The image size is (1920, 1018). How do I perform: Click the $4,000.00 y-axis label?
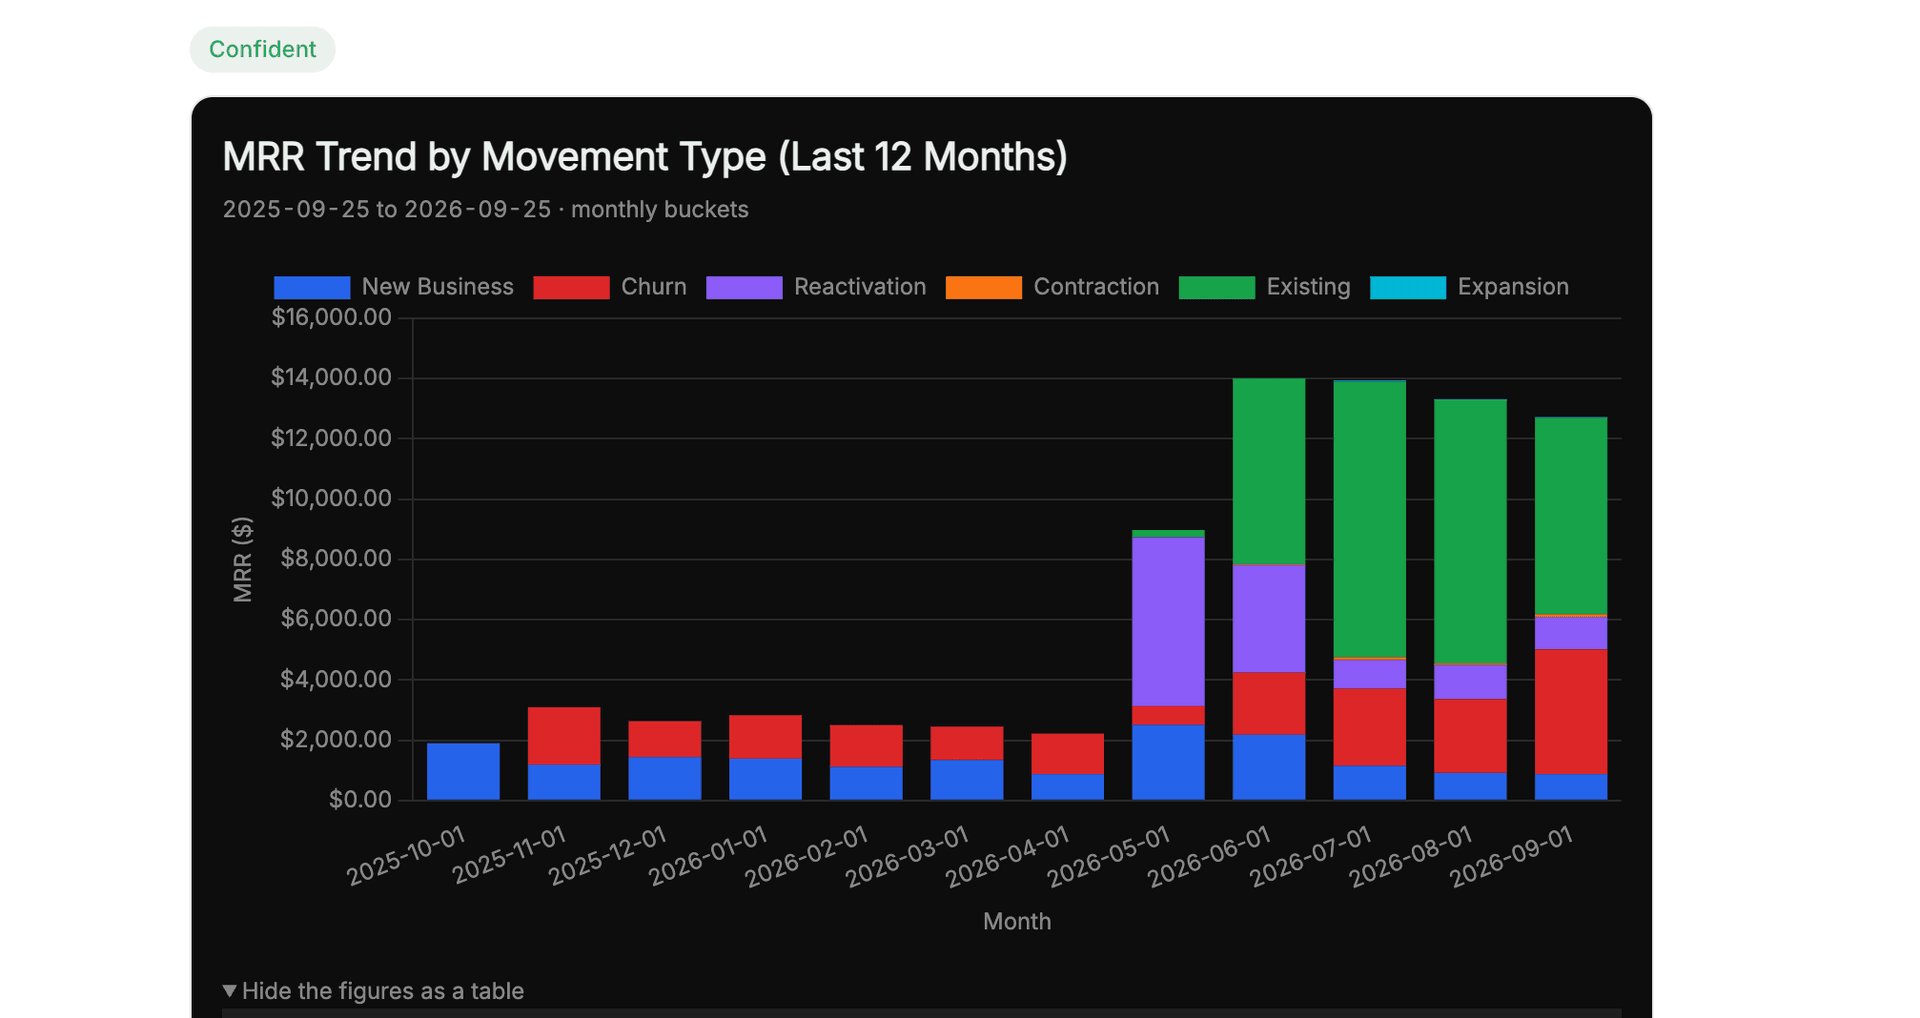tap(336, 679)
